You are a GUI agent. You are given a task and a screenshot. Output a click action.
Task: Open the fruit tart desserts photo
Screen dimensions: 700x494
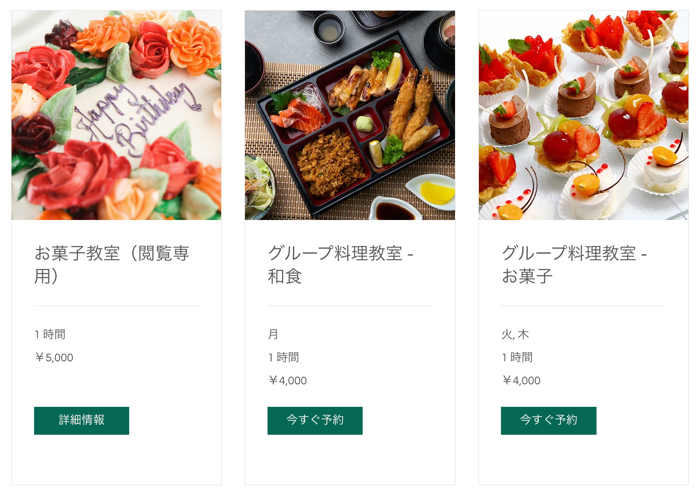[x=583, y=115]
